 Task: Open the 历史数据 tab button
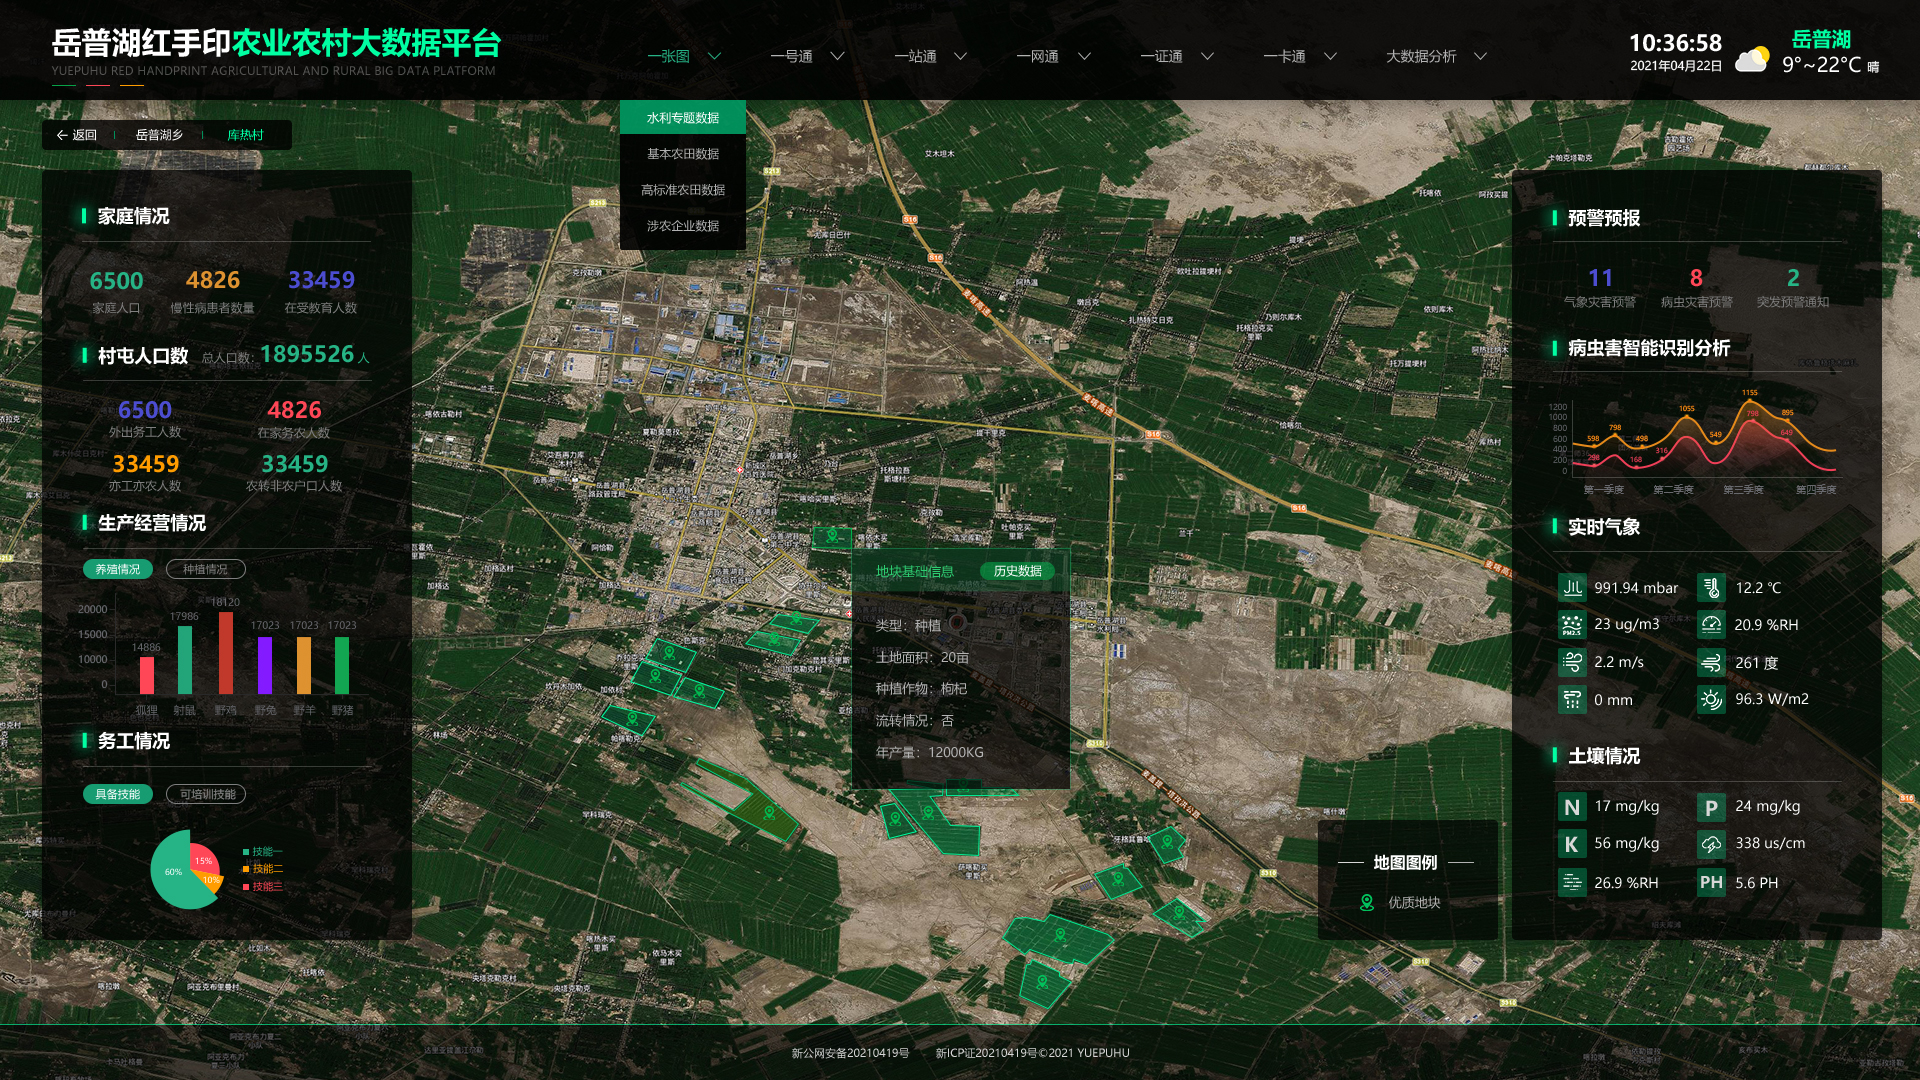pos(1017,571)
